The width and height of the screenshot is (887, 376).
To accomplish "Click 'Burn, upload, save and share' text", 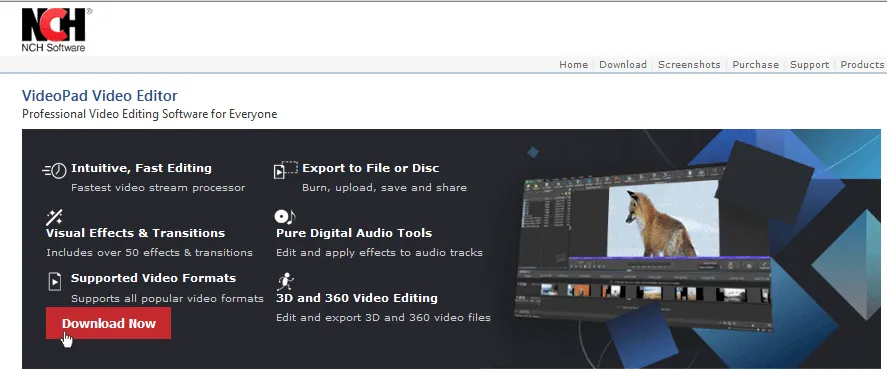I will pyautogui.click(x=385, y=188).
